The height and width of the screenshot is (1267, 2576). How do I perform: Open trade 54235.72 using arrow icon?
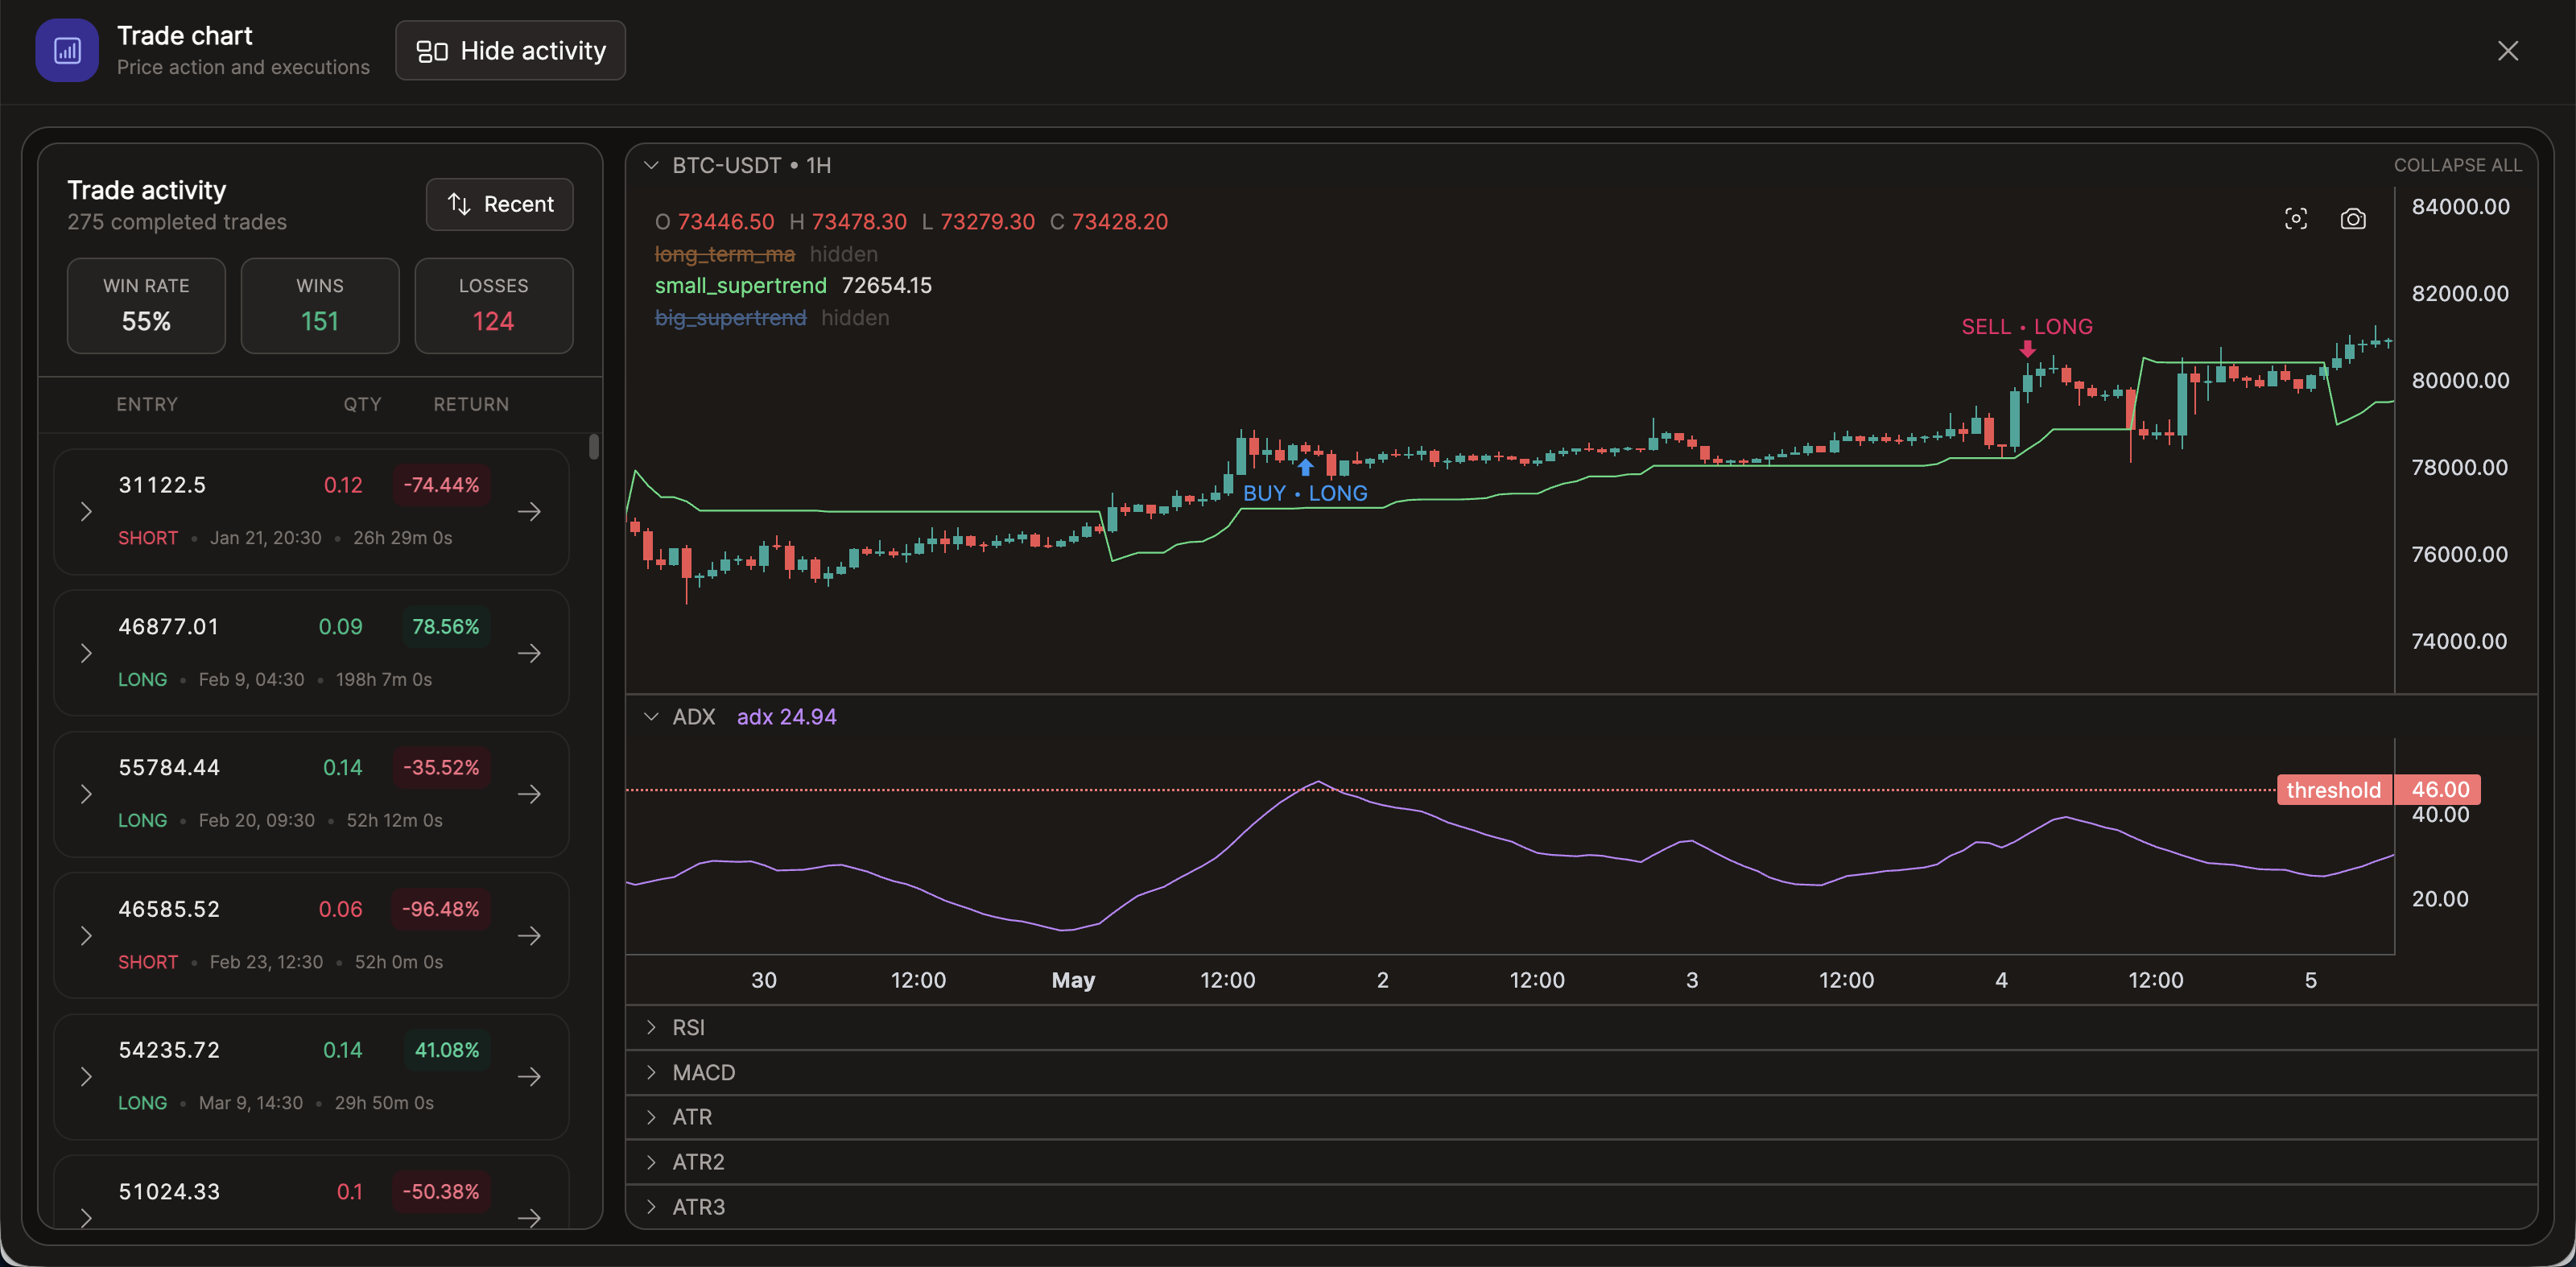529,1076
